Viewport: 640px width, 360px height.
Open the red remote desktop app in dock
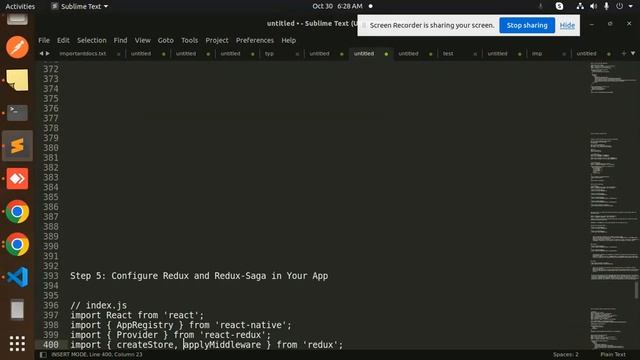[x=17, y=178]
